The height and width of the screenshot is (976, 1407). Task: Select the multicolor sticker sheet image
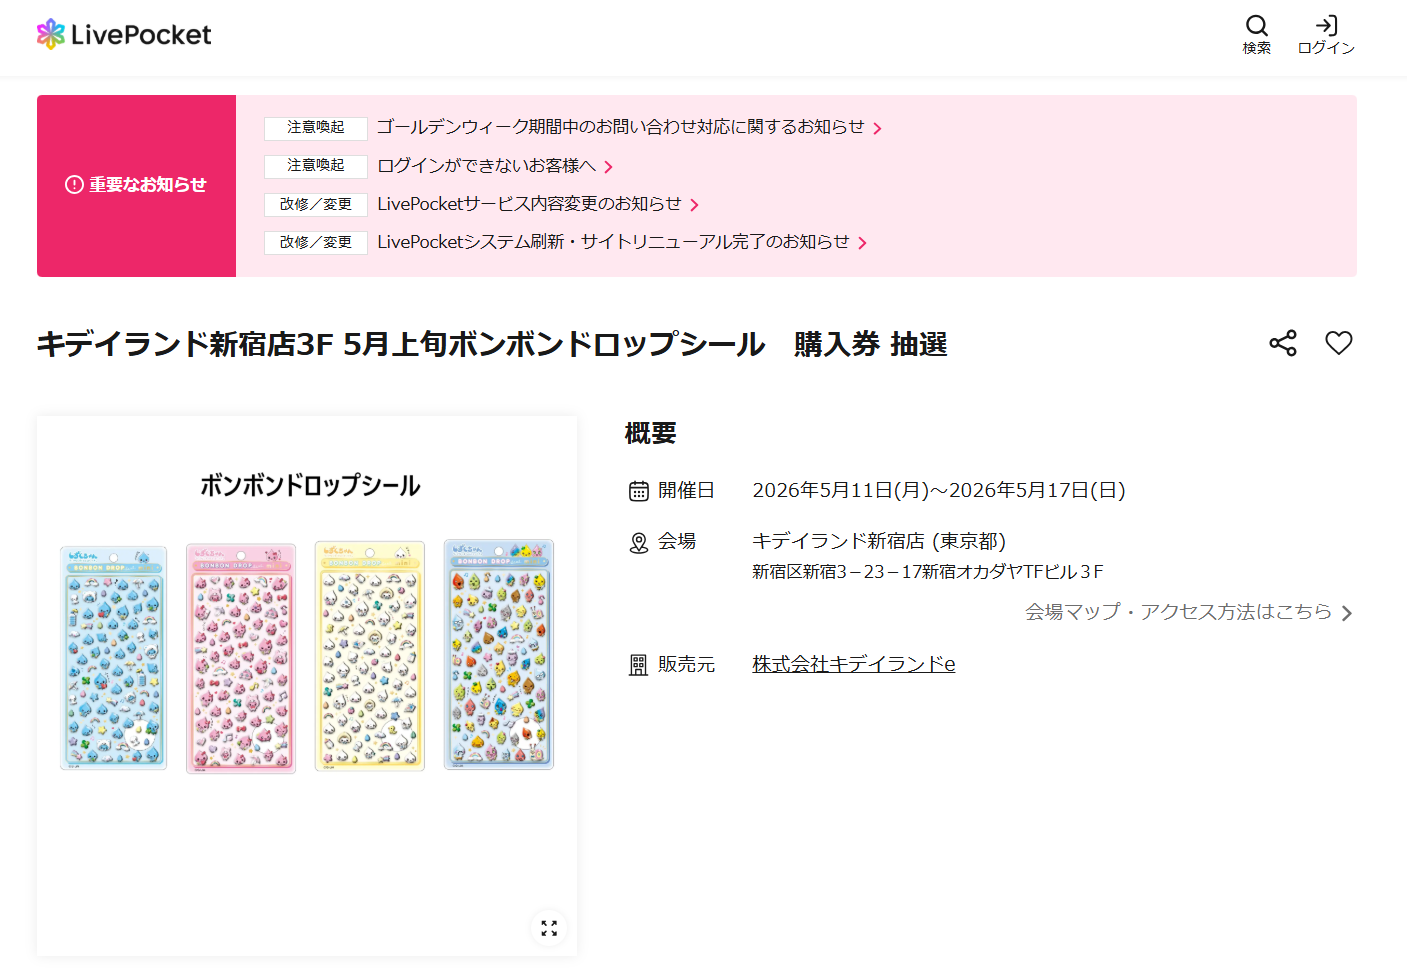tap(499, 655)
